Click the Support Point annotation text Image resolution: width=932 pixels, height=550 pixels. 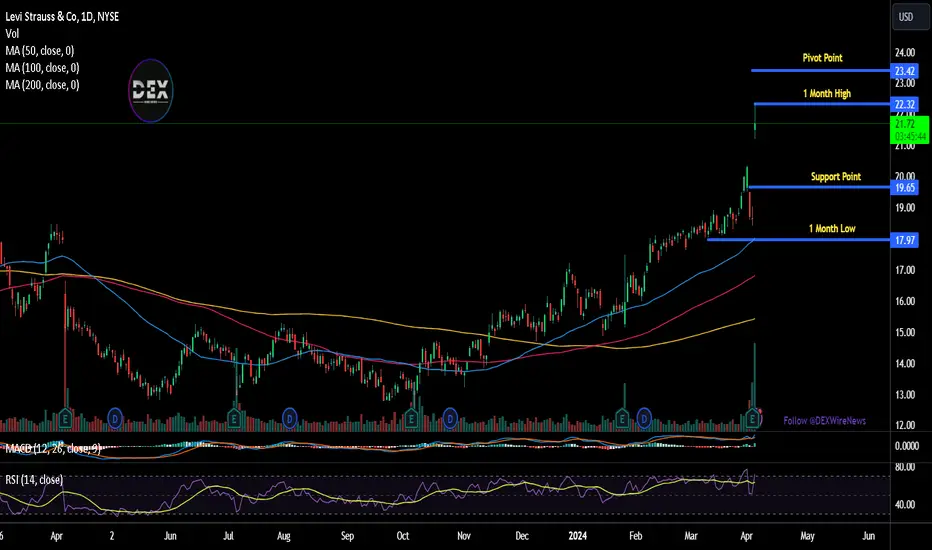pyautogui.click(x=836, y=177)
